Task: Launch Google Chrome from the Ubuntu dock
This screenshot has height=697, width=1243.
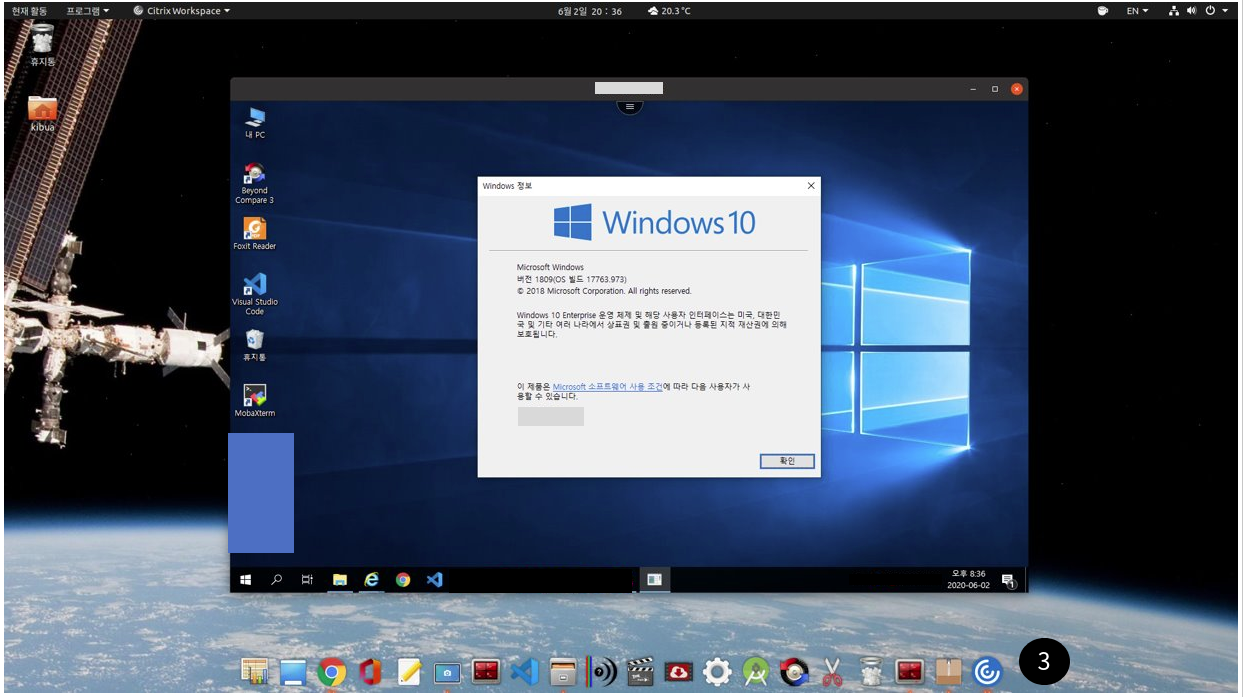Action: pos(331,672)
